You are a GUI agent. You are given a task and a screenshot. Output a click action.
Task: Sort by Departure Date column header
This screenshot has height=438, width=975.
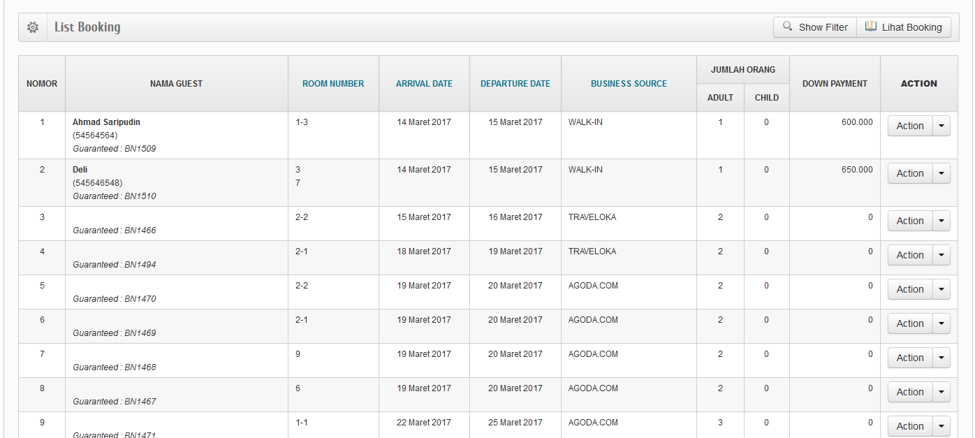515,84
